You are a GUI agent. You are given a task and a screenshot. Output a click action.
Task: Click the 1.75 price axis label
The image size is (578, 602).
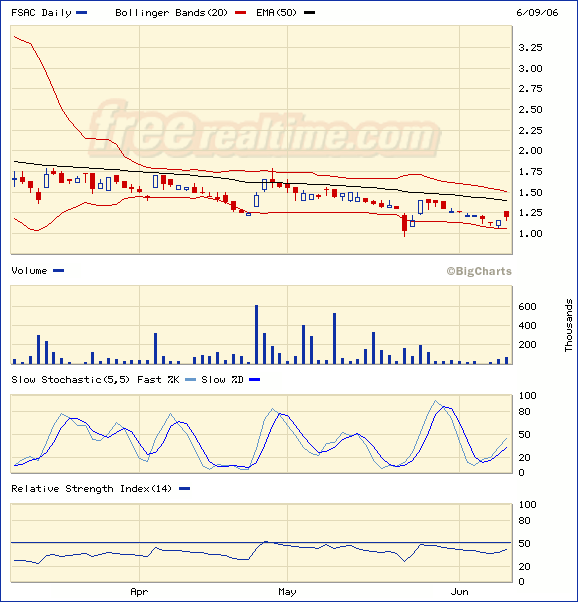pyautogui.click(x=530, y=172)
